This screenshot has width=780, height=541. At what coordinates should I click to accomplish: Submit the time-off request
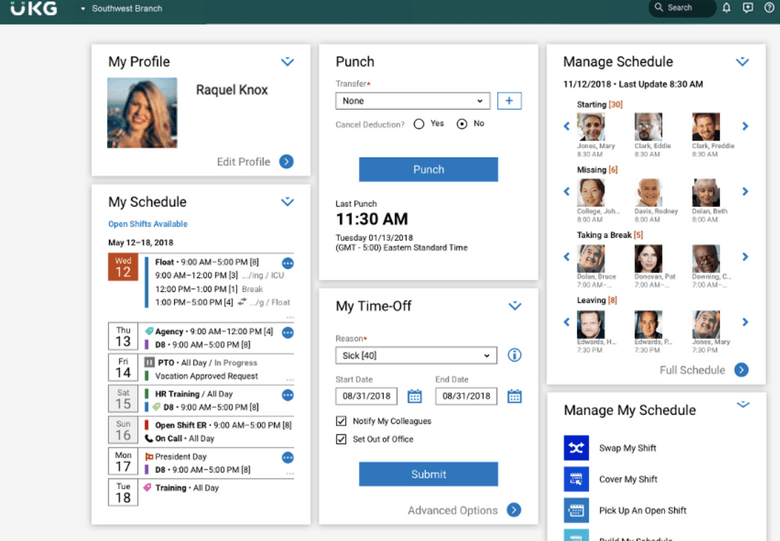point(428,474)
